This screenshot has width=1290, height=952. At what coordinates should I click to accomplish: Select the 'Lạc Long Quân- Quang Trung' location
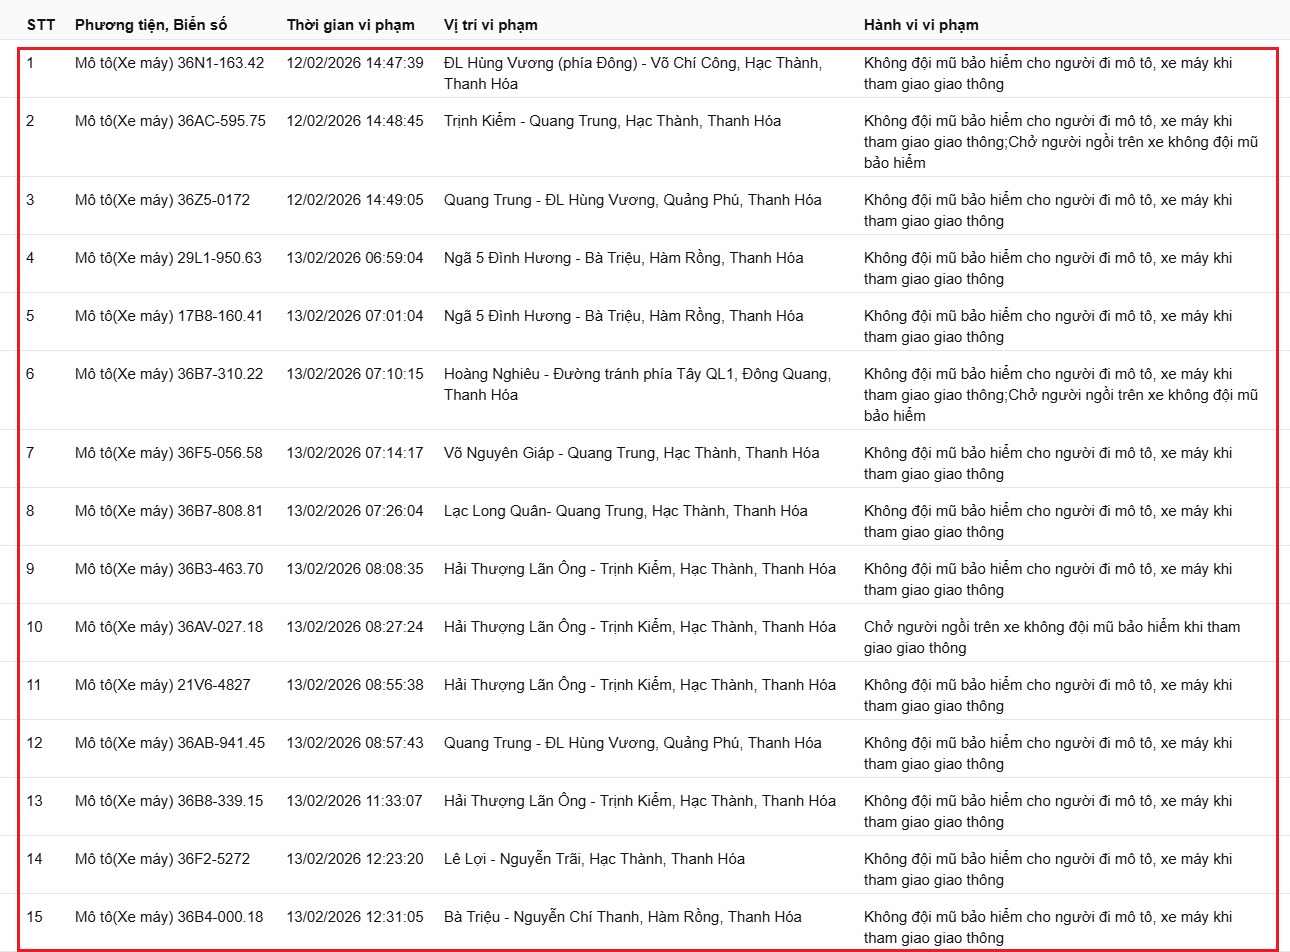625,511
